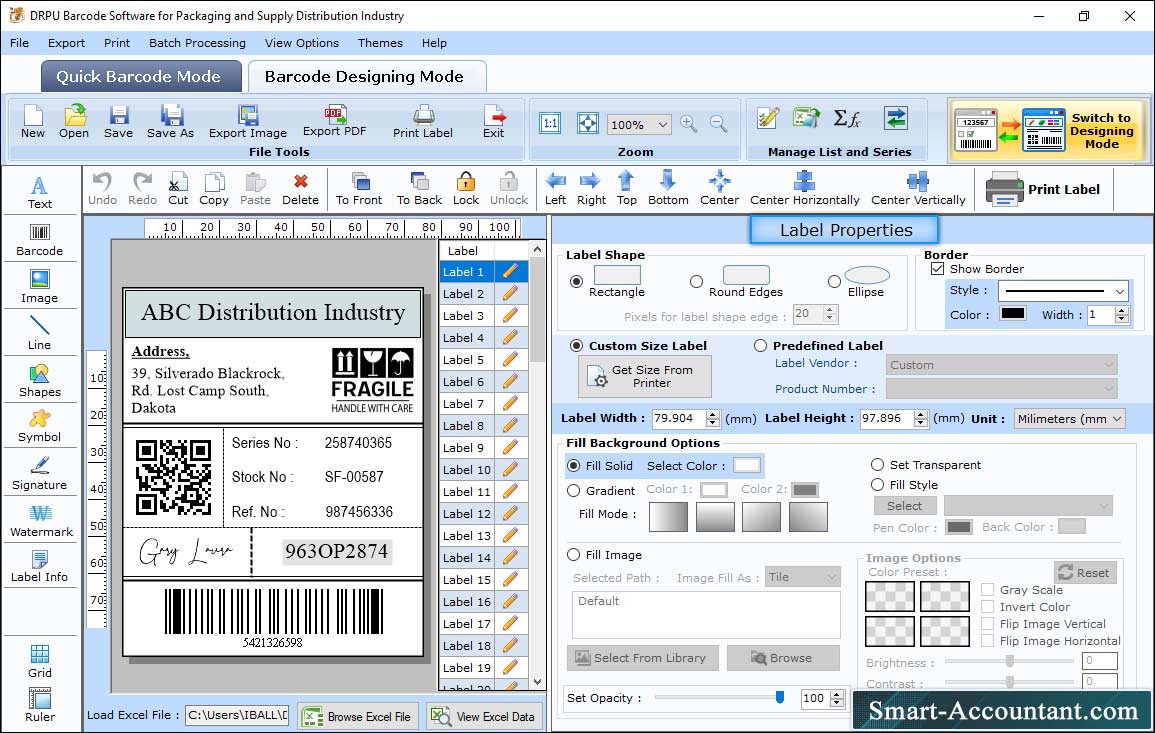Click the Delete icon in edit toolbar
The height and width of the screenshot is (733, 1155).
click(301, 189)
